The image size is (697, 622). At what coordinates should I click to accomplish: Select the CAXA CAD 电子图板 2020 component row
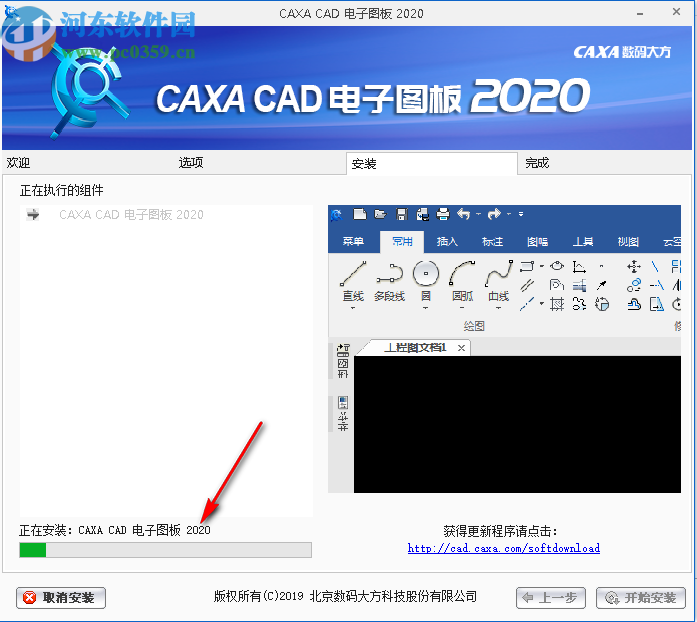(x=166, y=215)
